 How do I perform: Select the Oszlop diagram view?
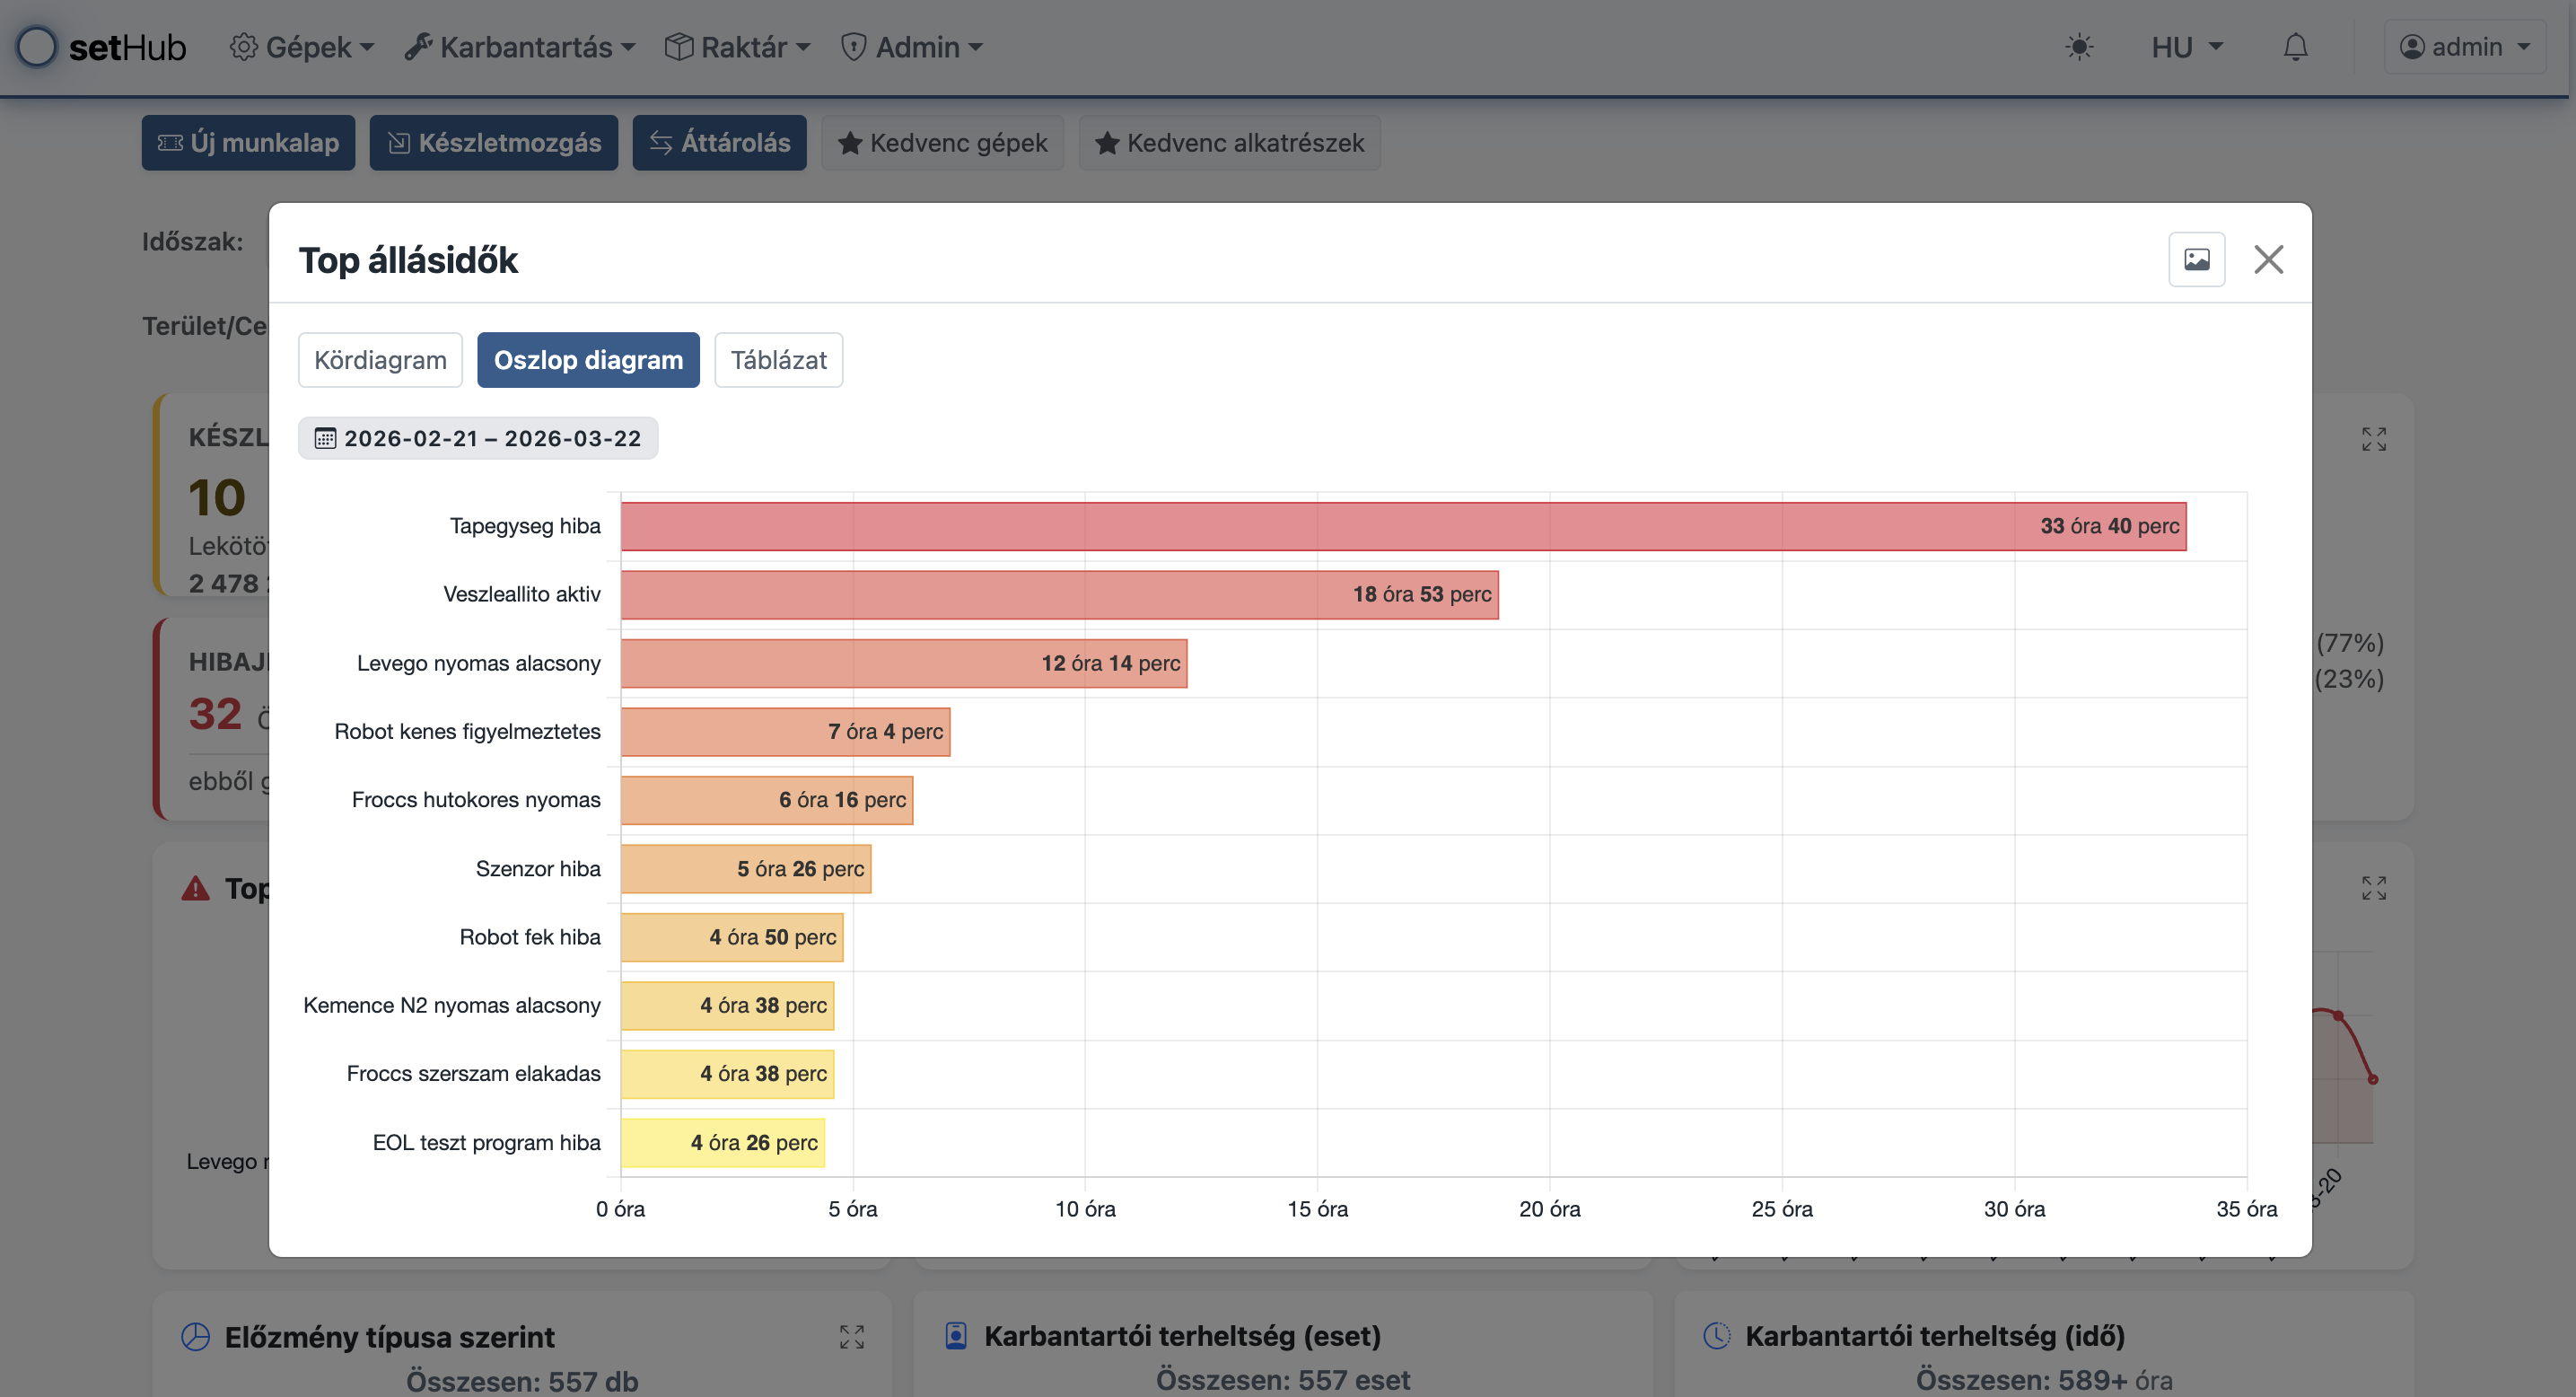(588, 360)
